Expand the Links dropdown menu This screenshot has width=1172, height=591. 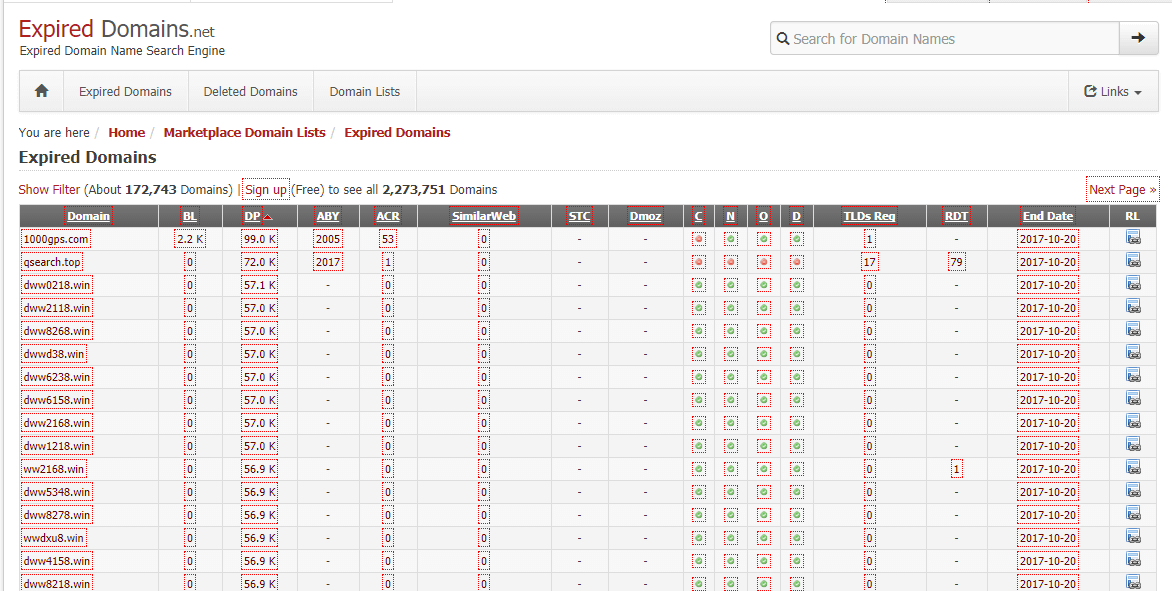(1113, 91)
